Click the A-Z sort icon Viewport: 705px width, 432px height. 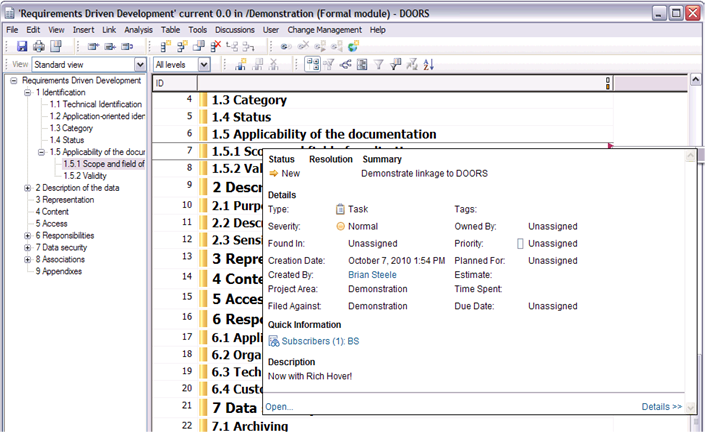428,65
